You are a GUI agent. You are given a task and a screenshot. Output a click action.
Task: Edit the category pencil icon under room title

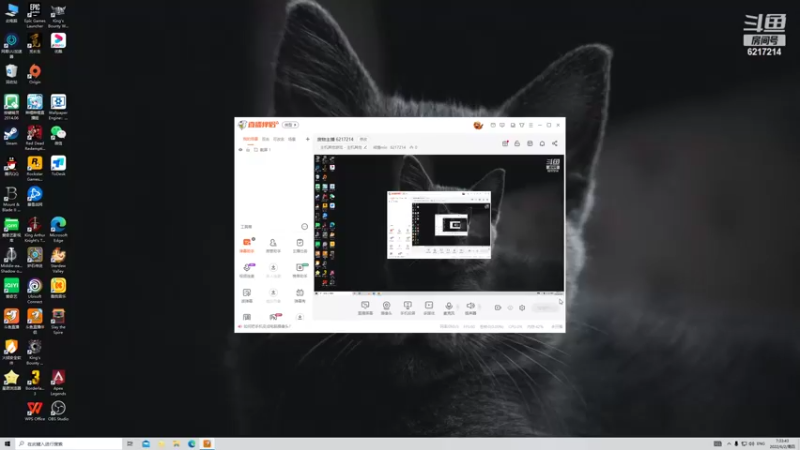click(365, 147)
